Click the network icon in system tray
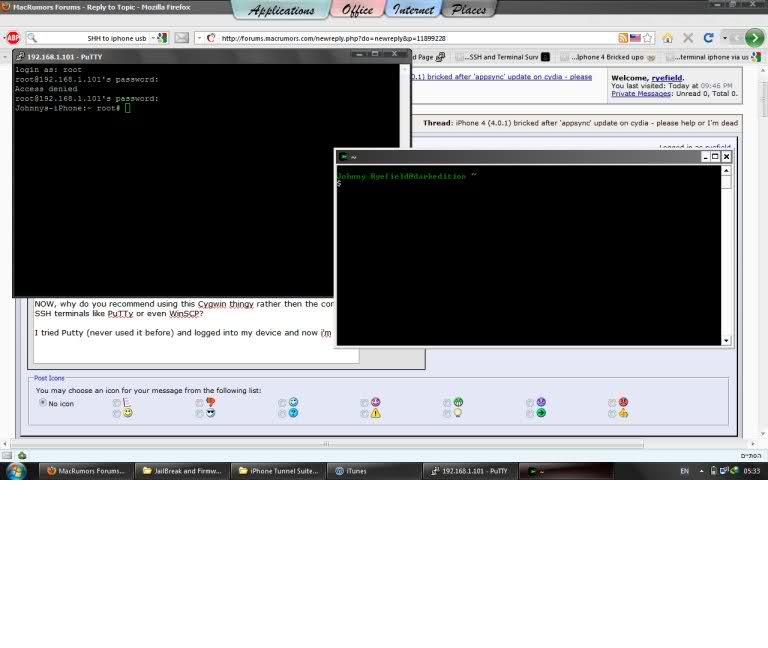This screenshot has height=648, width=768. click(724, 471)
